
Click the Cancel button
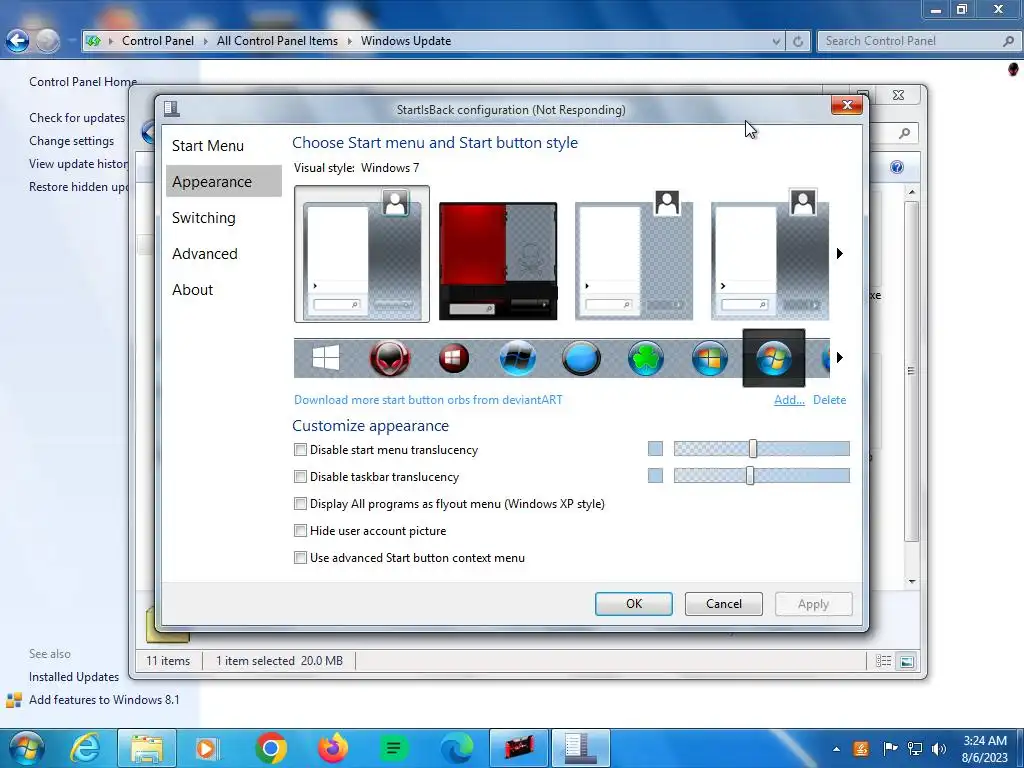click(724, 604)
